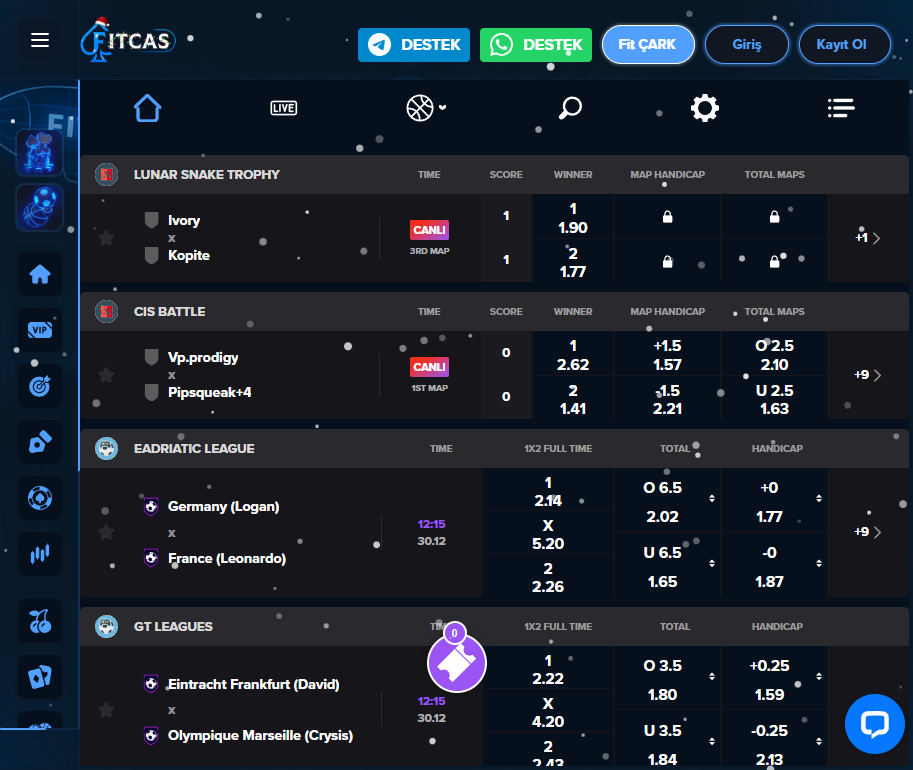Go to sportsbook home icon
Image resolution: width=913 pixels, height=770 pixels.
[147, 108]
